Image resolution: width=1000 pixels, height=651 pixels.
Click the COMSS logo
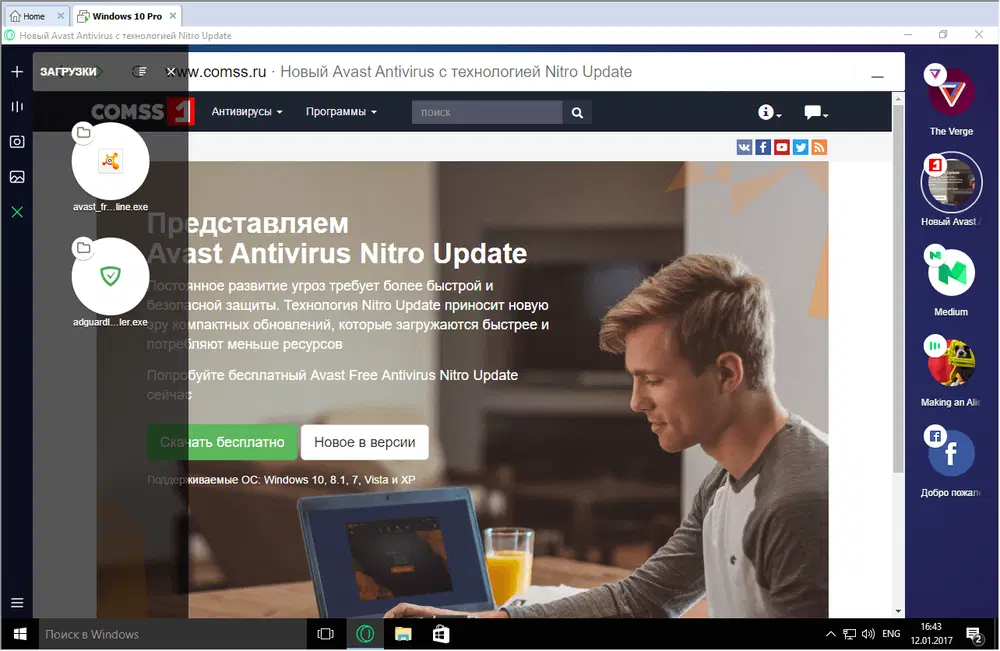142,112
